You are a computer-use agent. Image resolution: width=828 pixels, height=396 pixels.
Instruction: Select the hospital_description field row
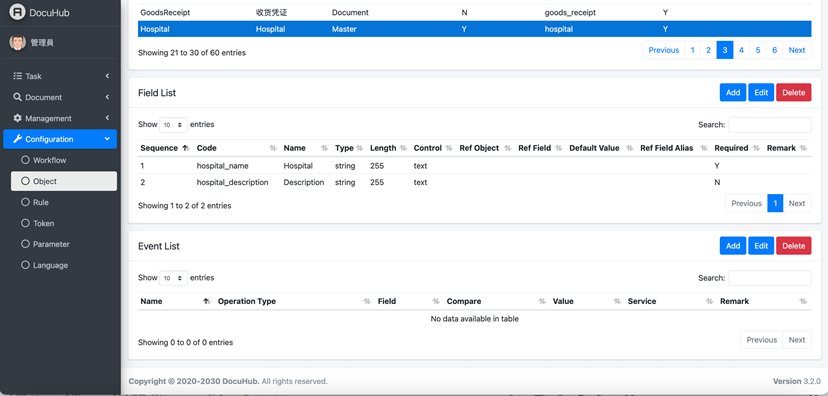point(475,182)
